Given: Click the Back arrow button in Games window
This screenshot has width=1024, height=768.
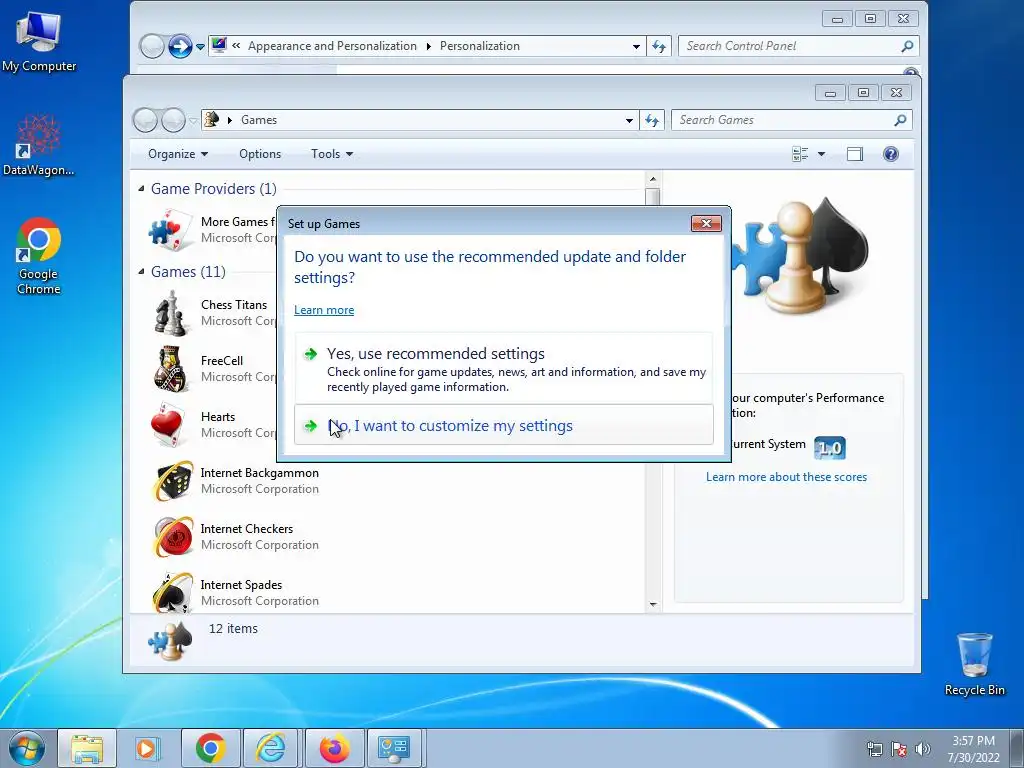Looking at the screenshot, I should pyautogui.click(x=145, y=120).
